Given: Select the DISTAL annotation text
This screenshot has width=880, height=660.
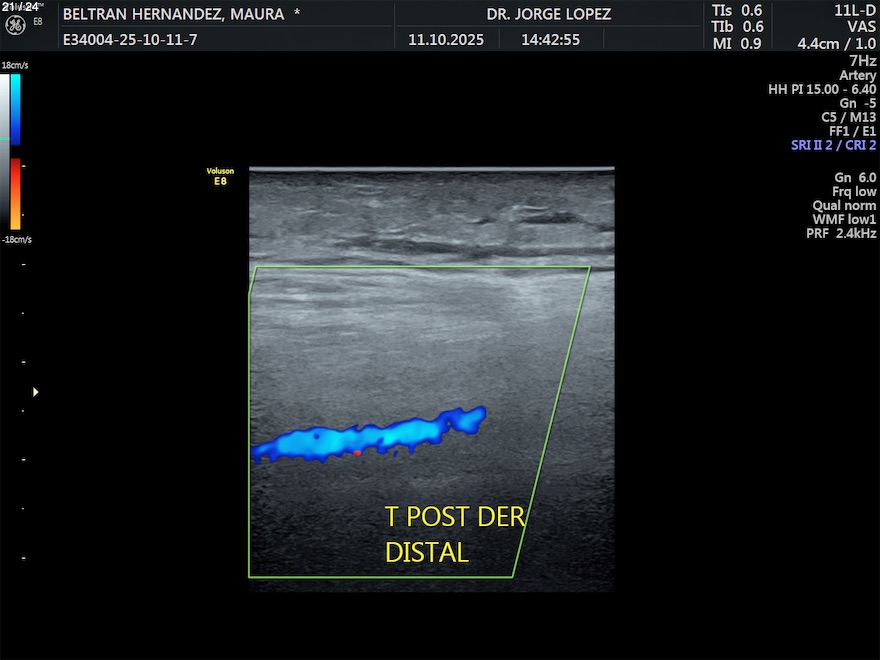Looking at the screenshot, I should click(427, 552).
